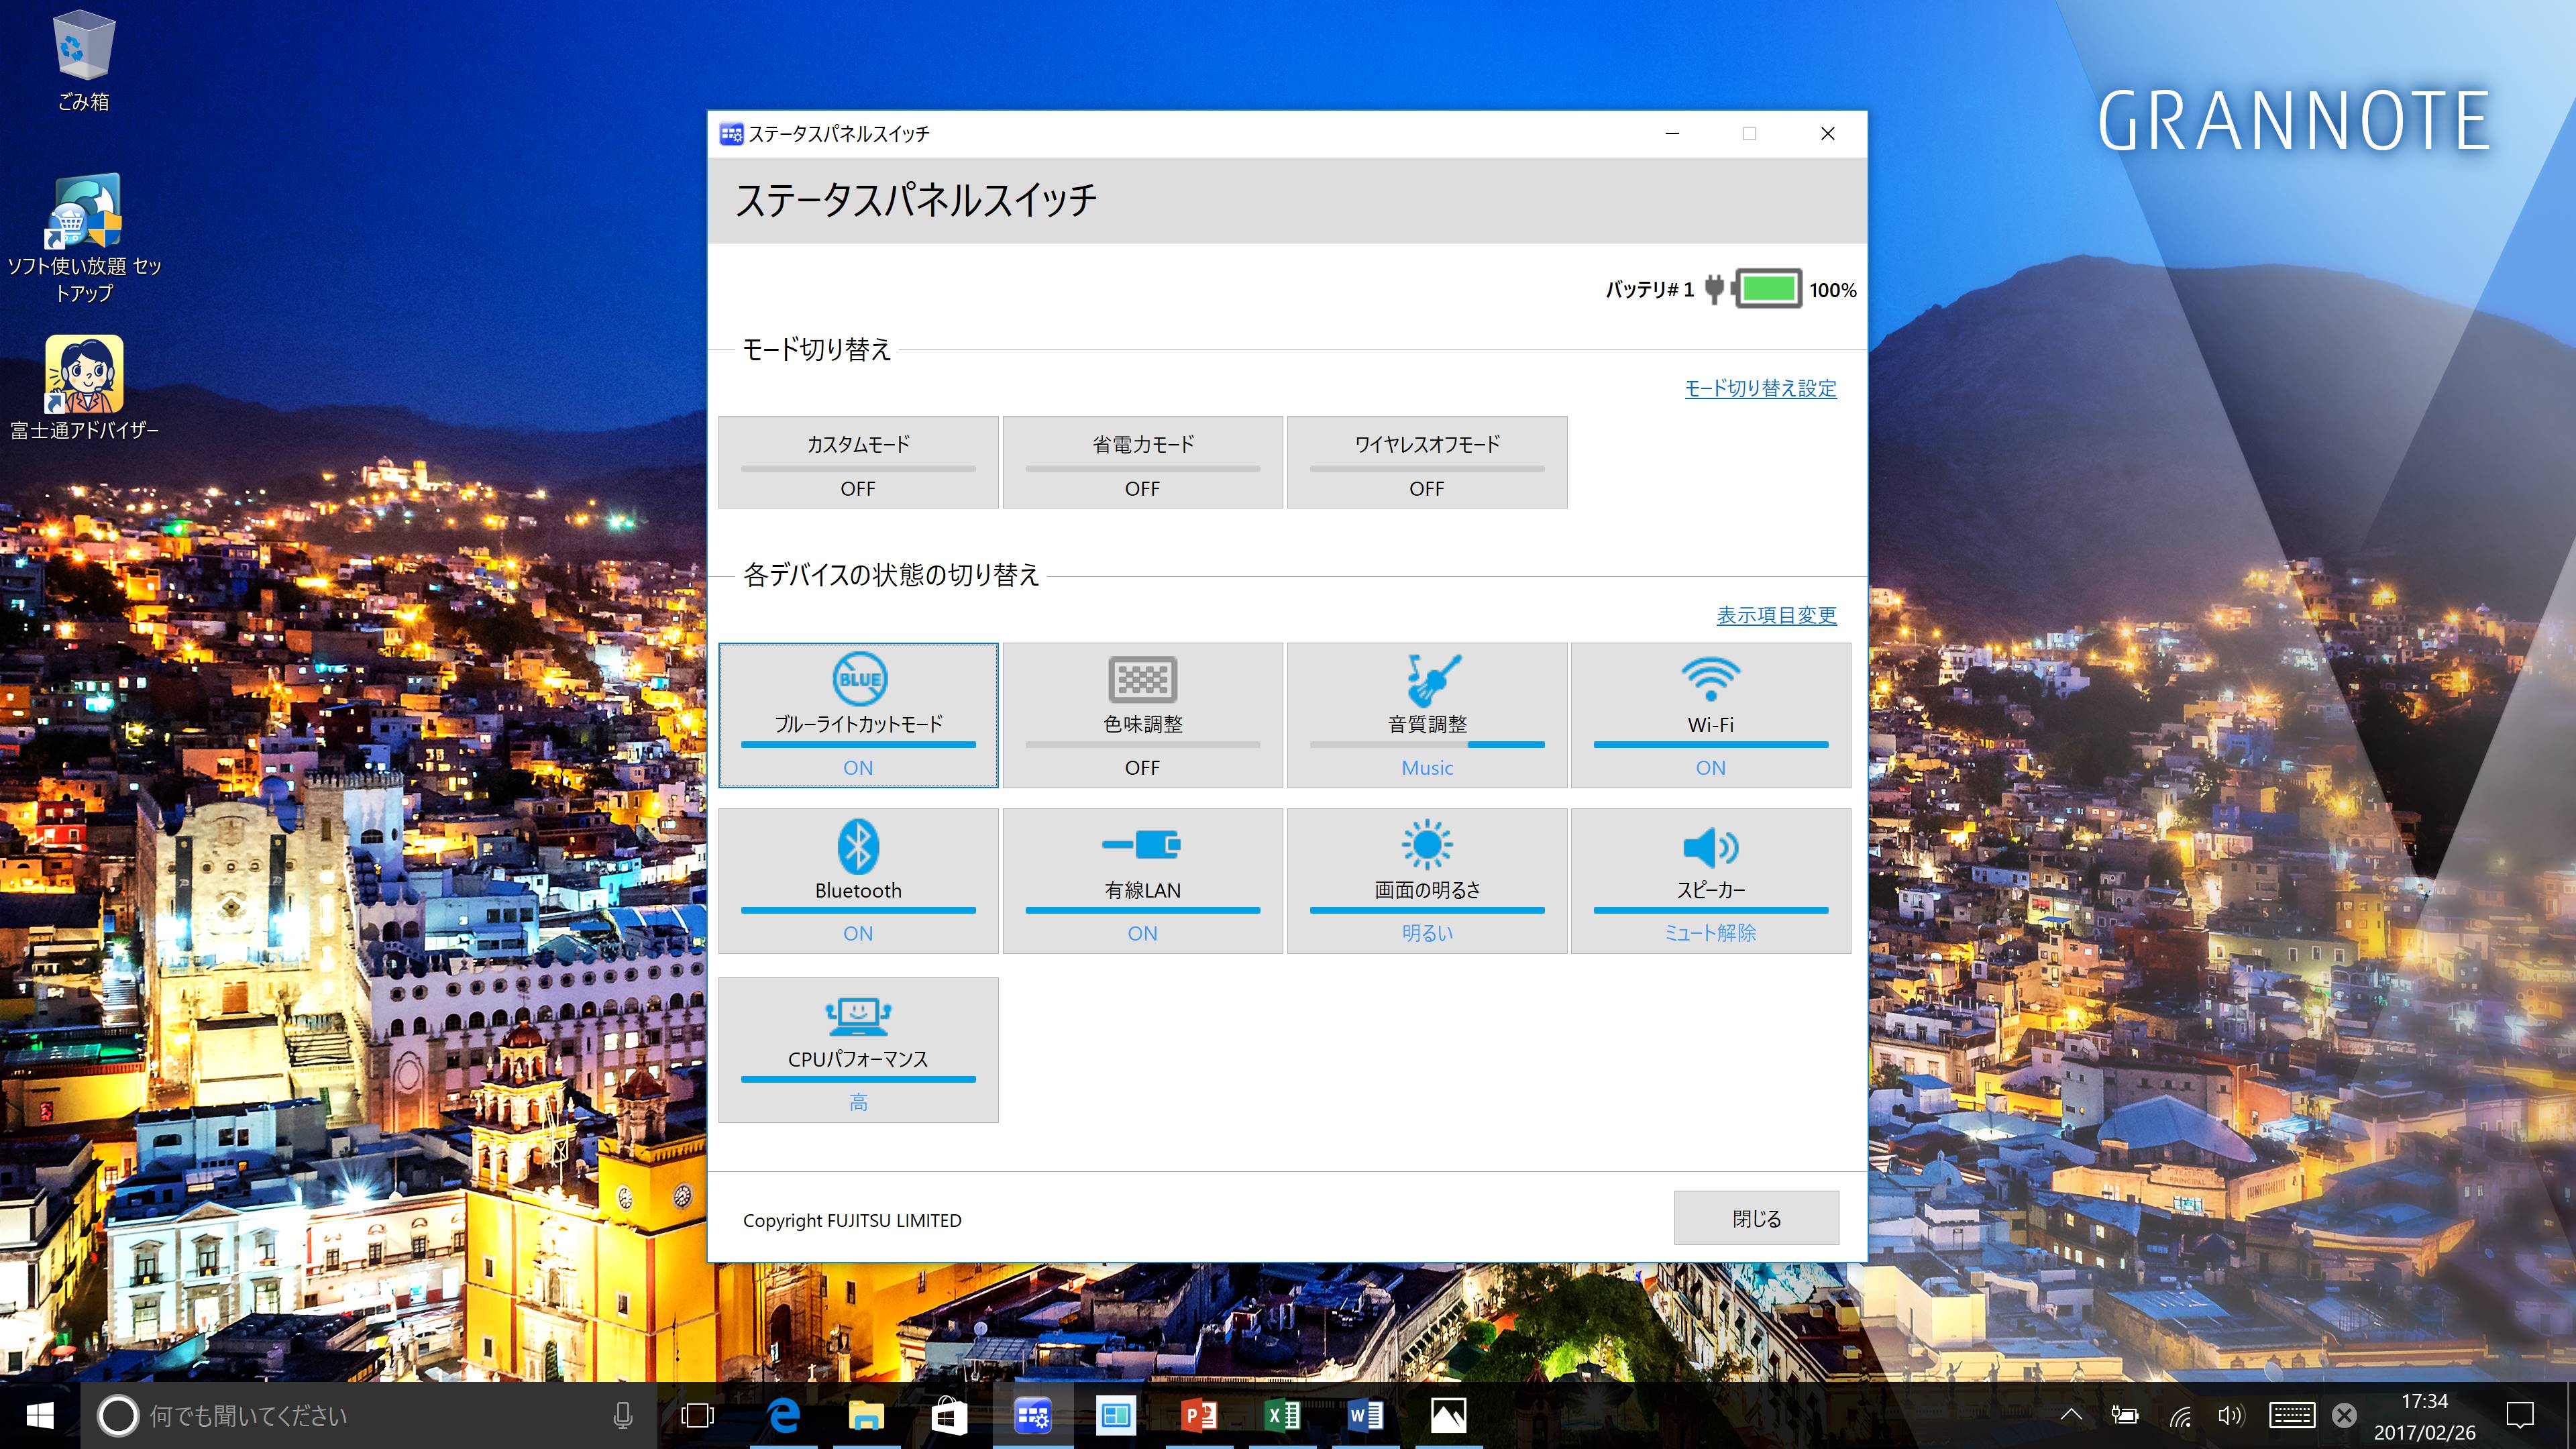Click the 閉じる close button
Image resolution: width=2576 pixels, height=1449 pixels.
pyautogui.click(x=1756, y=1218)
